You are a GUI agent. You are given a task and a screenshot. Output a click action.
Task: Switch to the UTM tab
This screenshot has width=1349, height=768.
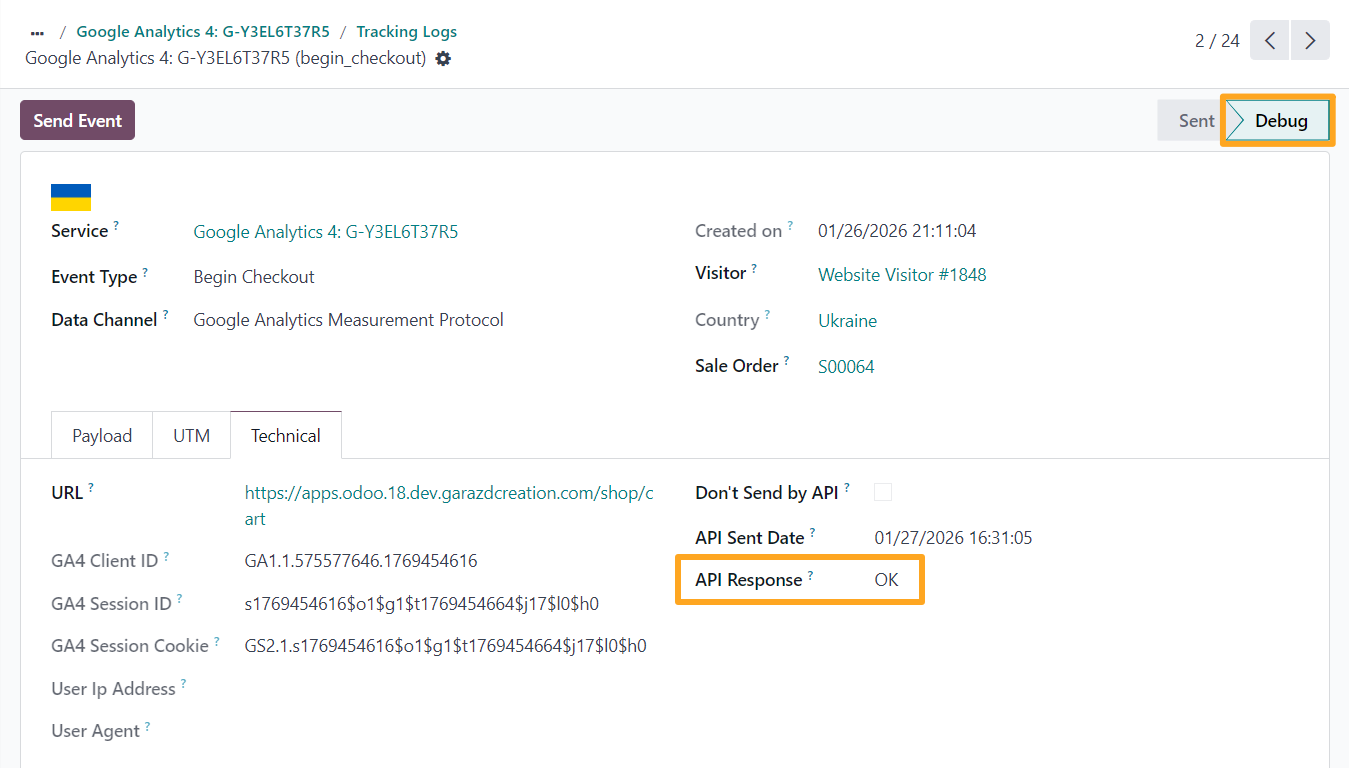coord(191,436)
